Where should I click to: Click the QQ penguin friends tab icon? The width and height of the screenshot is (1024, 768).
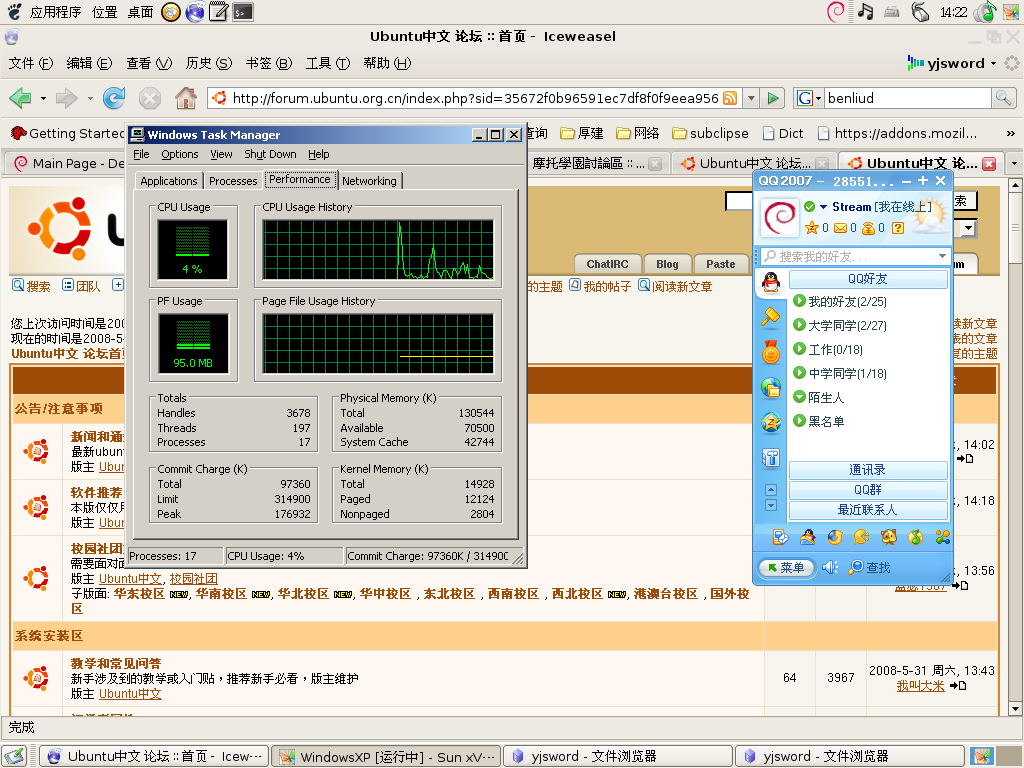(771, 282)
